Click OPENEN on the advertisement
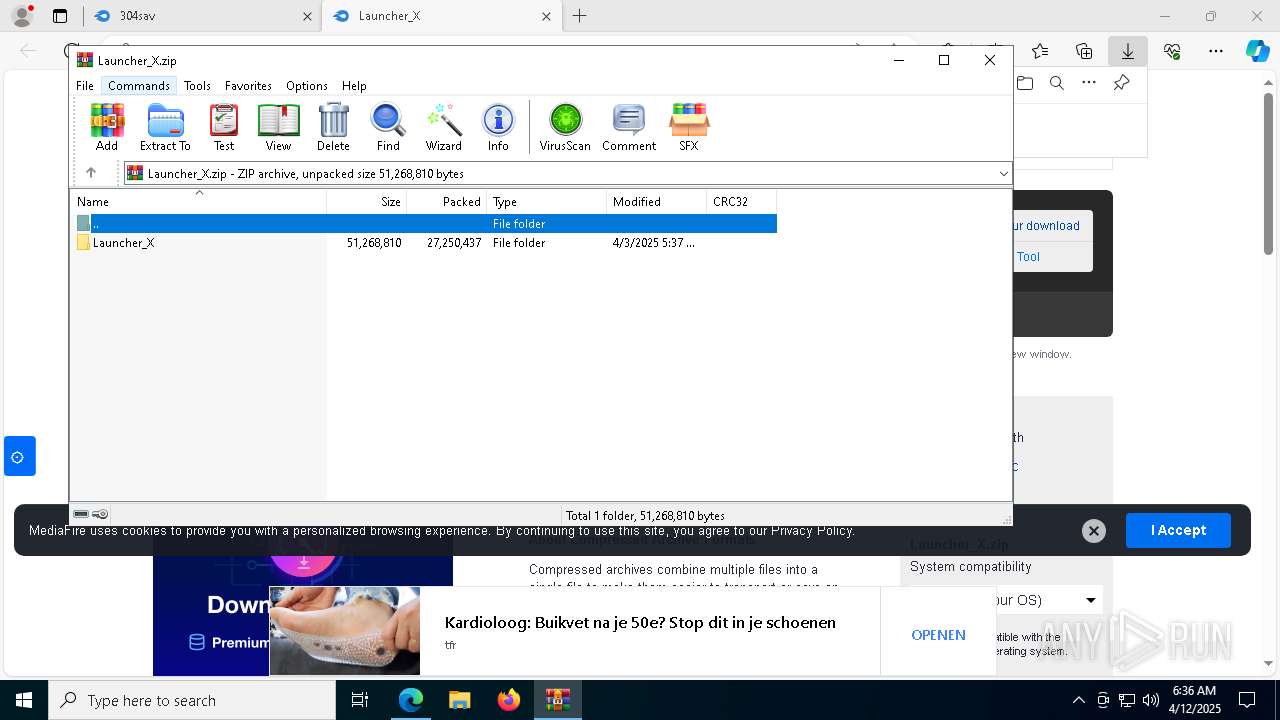 pos(938,635)
